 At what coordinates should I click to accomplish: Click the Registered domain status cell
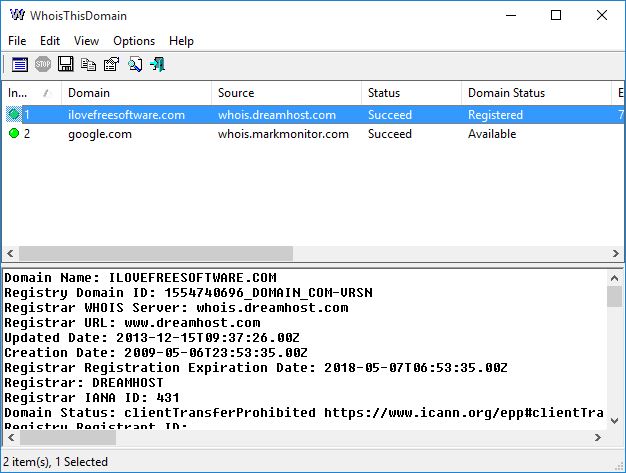click(495, 115)
